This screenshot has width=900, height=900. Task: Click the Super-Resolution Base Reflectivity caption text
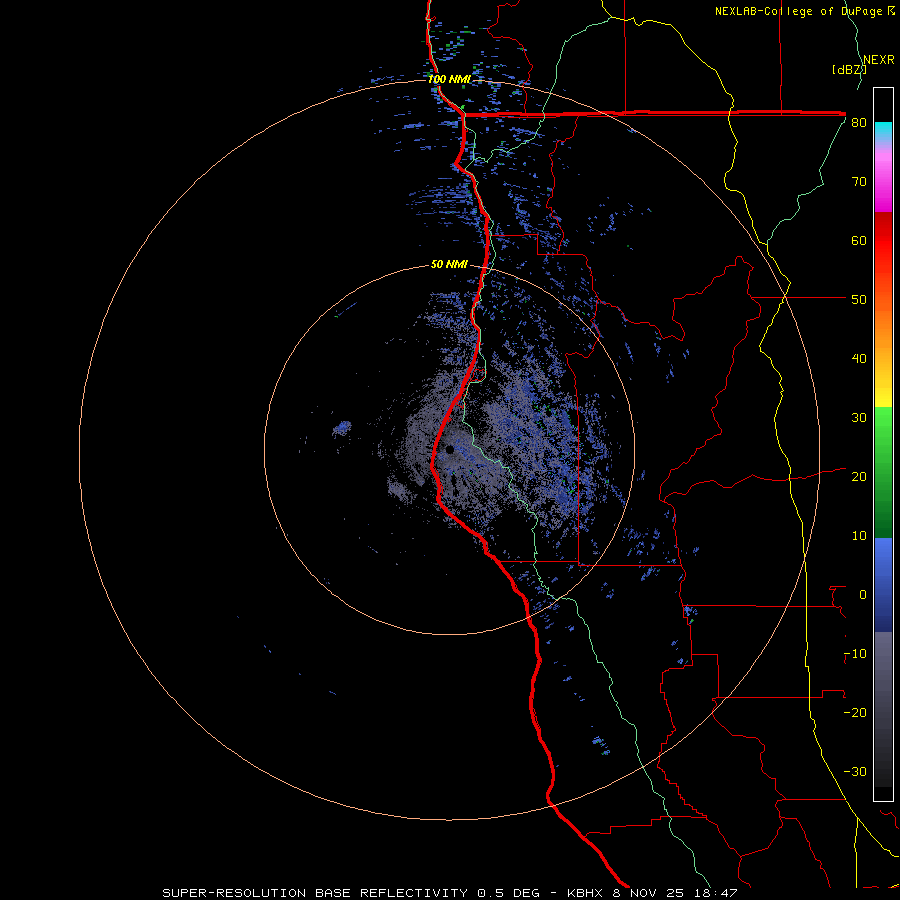(x=449, y=893)
